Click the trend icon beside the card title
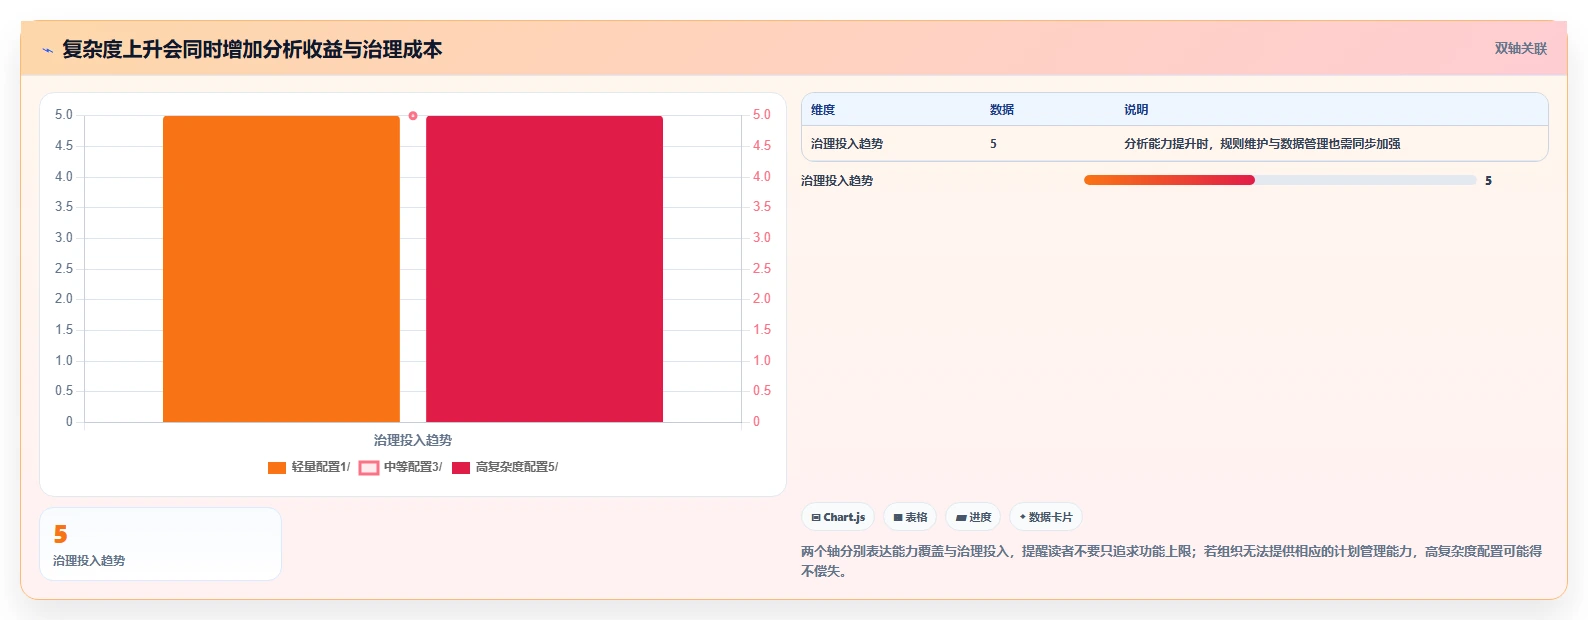Image resolution: width=1588 pixels, height=620 pixels. click(47, 50)
